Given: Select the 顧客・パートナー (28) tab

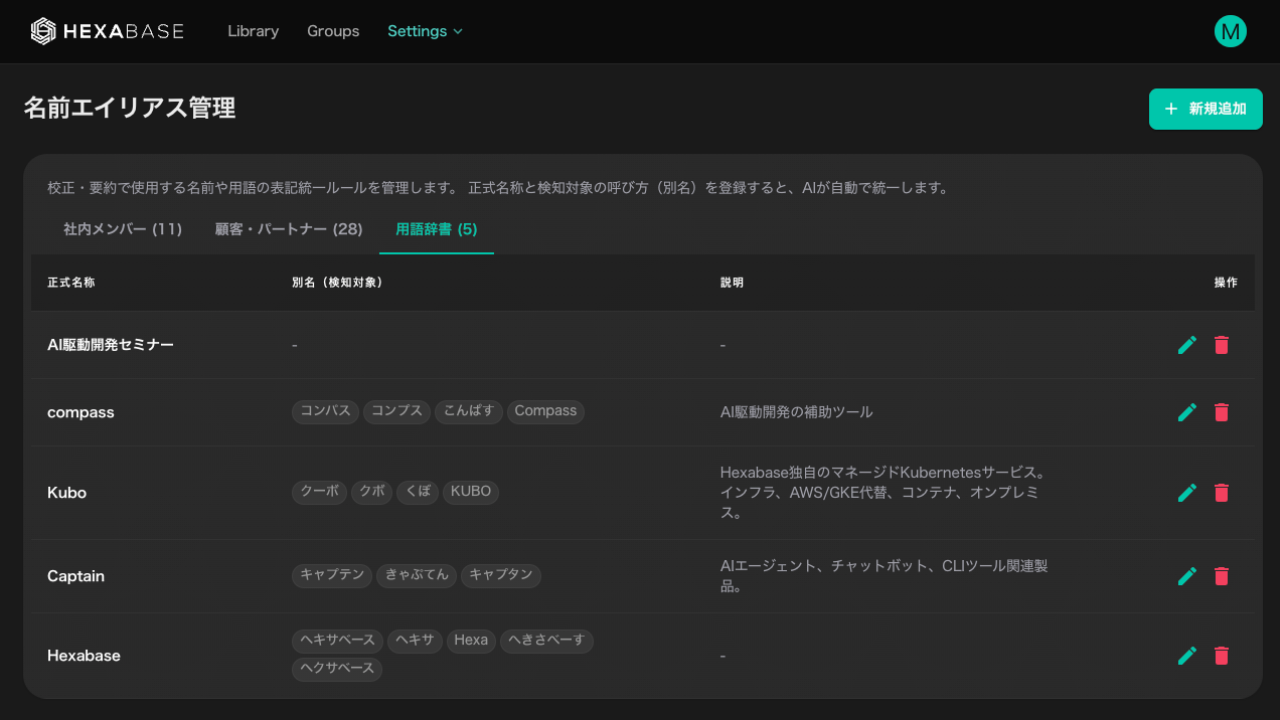Looking at the screenshot, I should click(x=289, y=229).
